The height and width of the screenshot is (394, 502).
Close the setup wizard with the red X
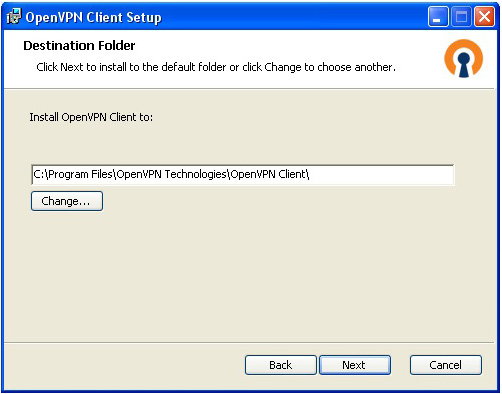(x=484, y=17)
